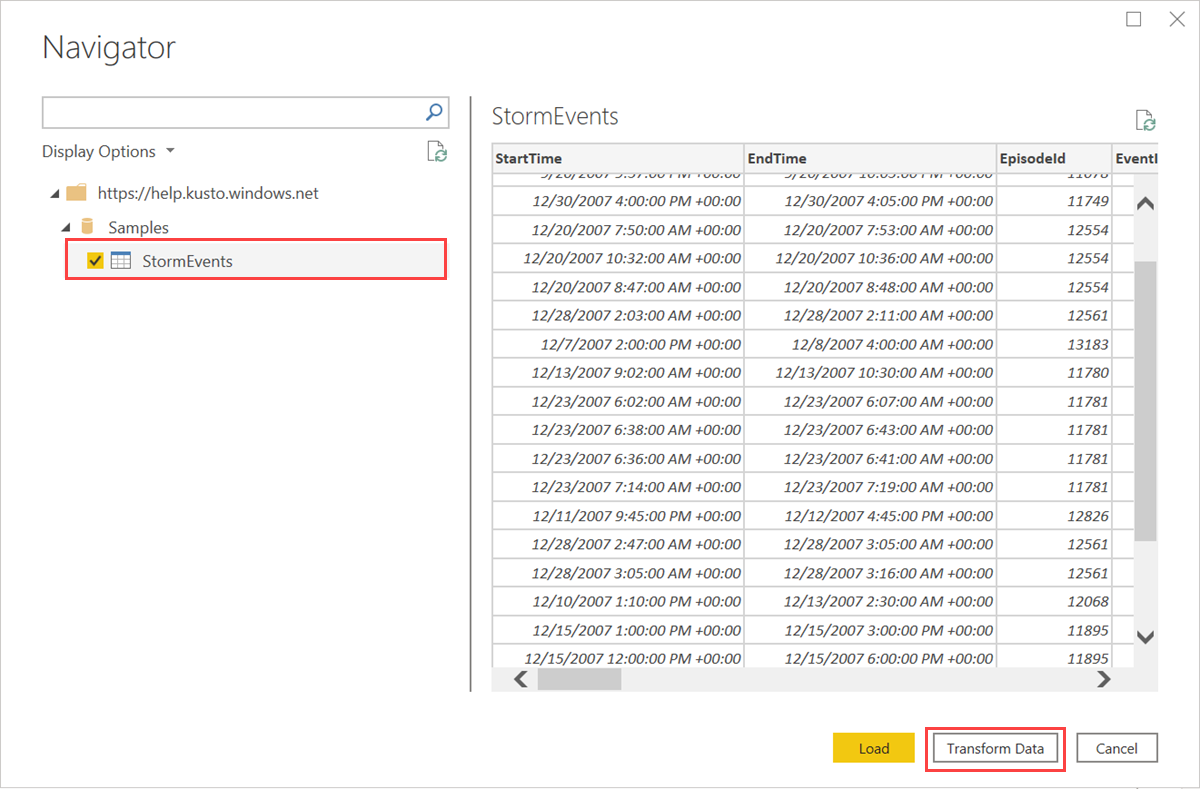
Task: Click StartTime cell 12/11/2007 9:45:00 PM
Action: [618, 516]
